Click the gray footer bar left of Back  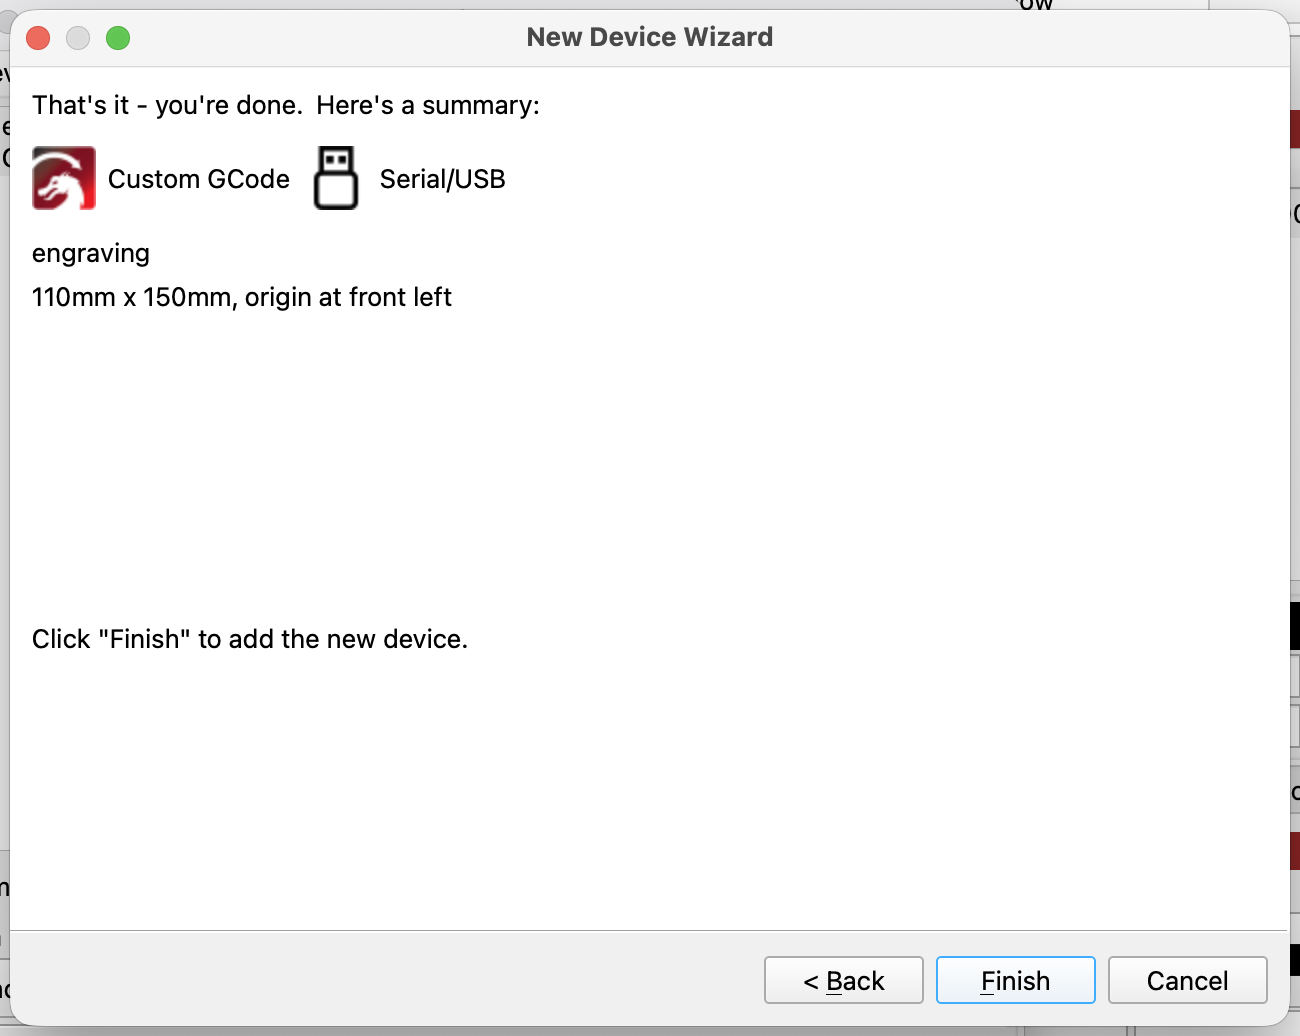click(380, 980)
